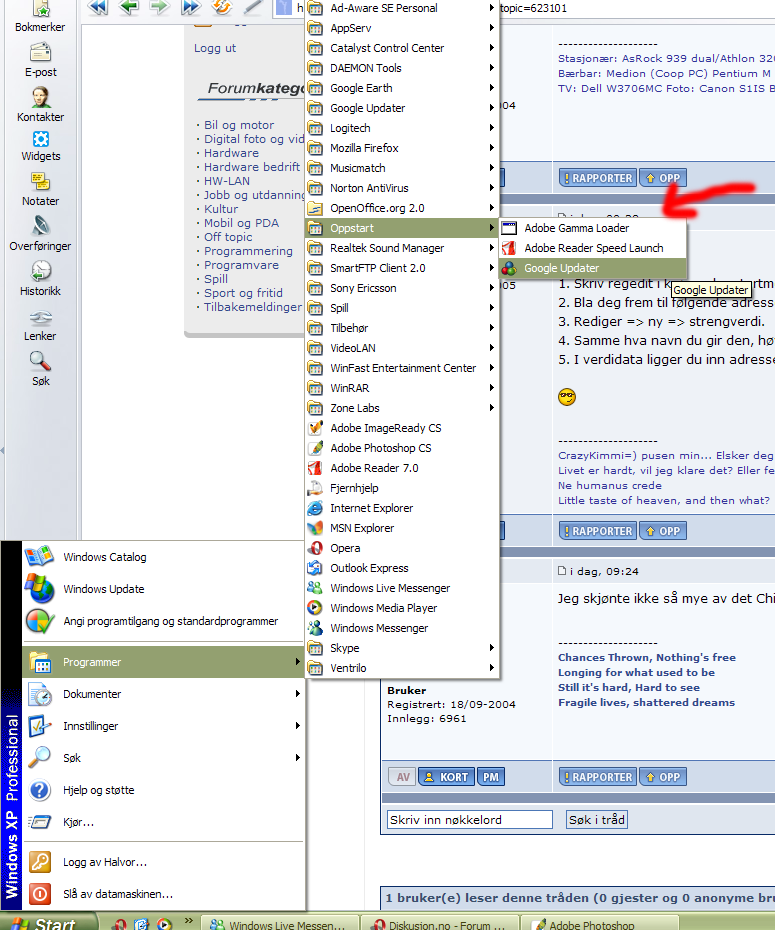Select Adobe Gamma Loader startup item

tap(593, 228)
